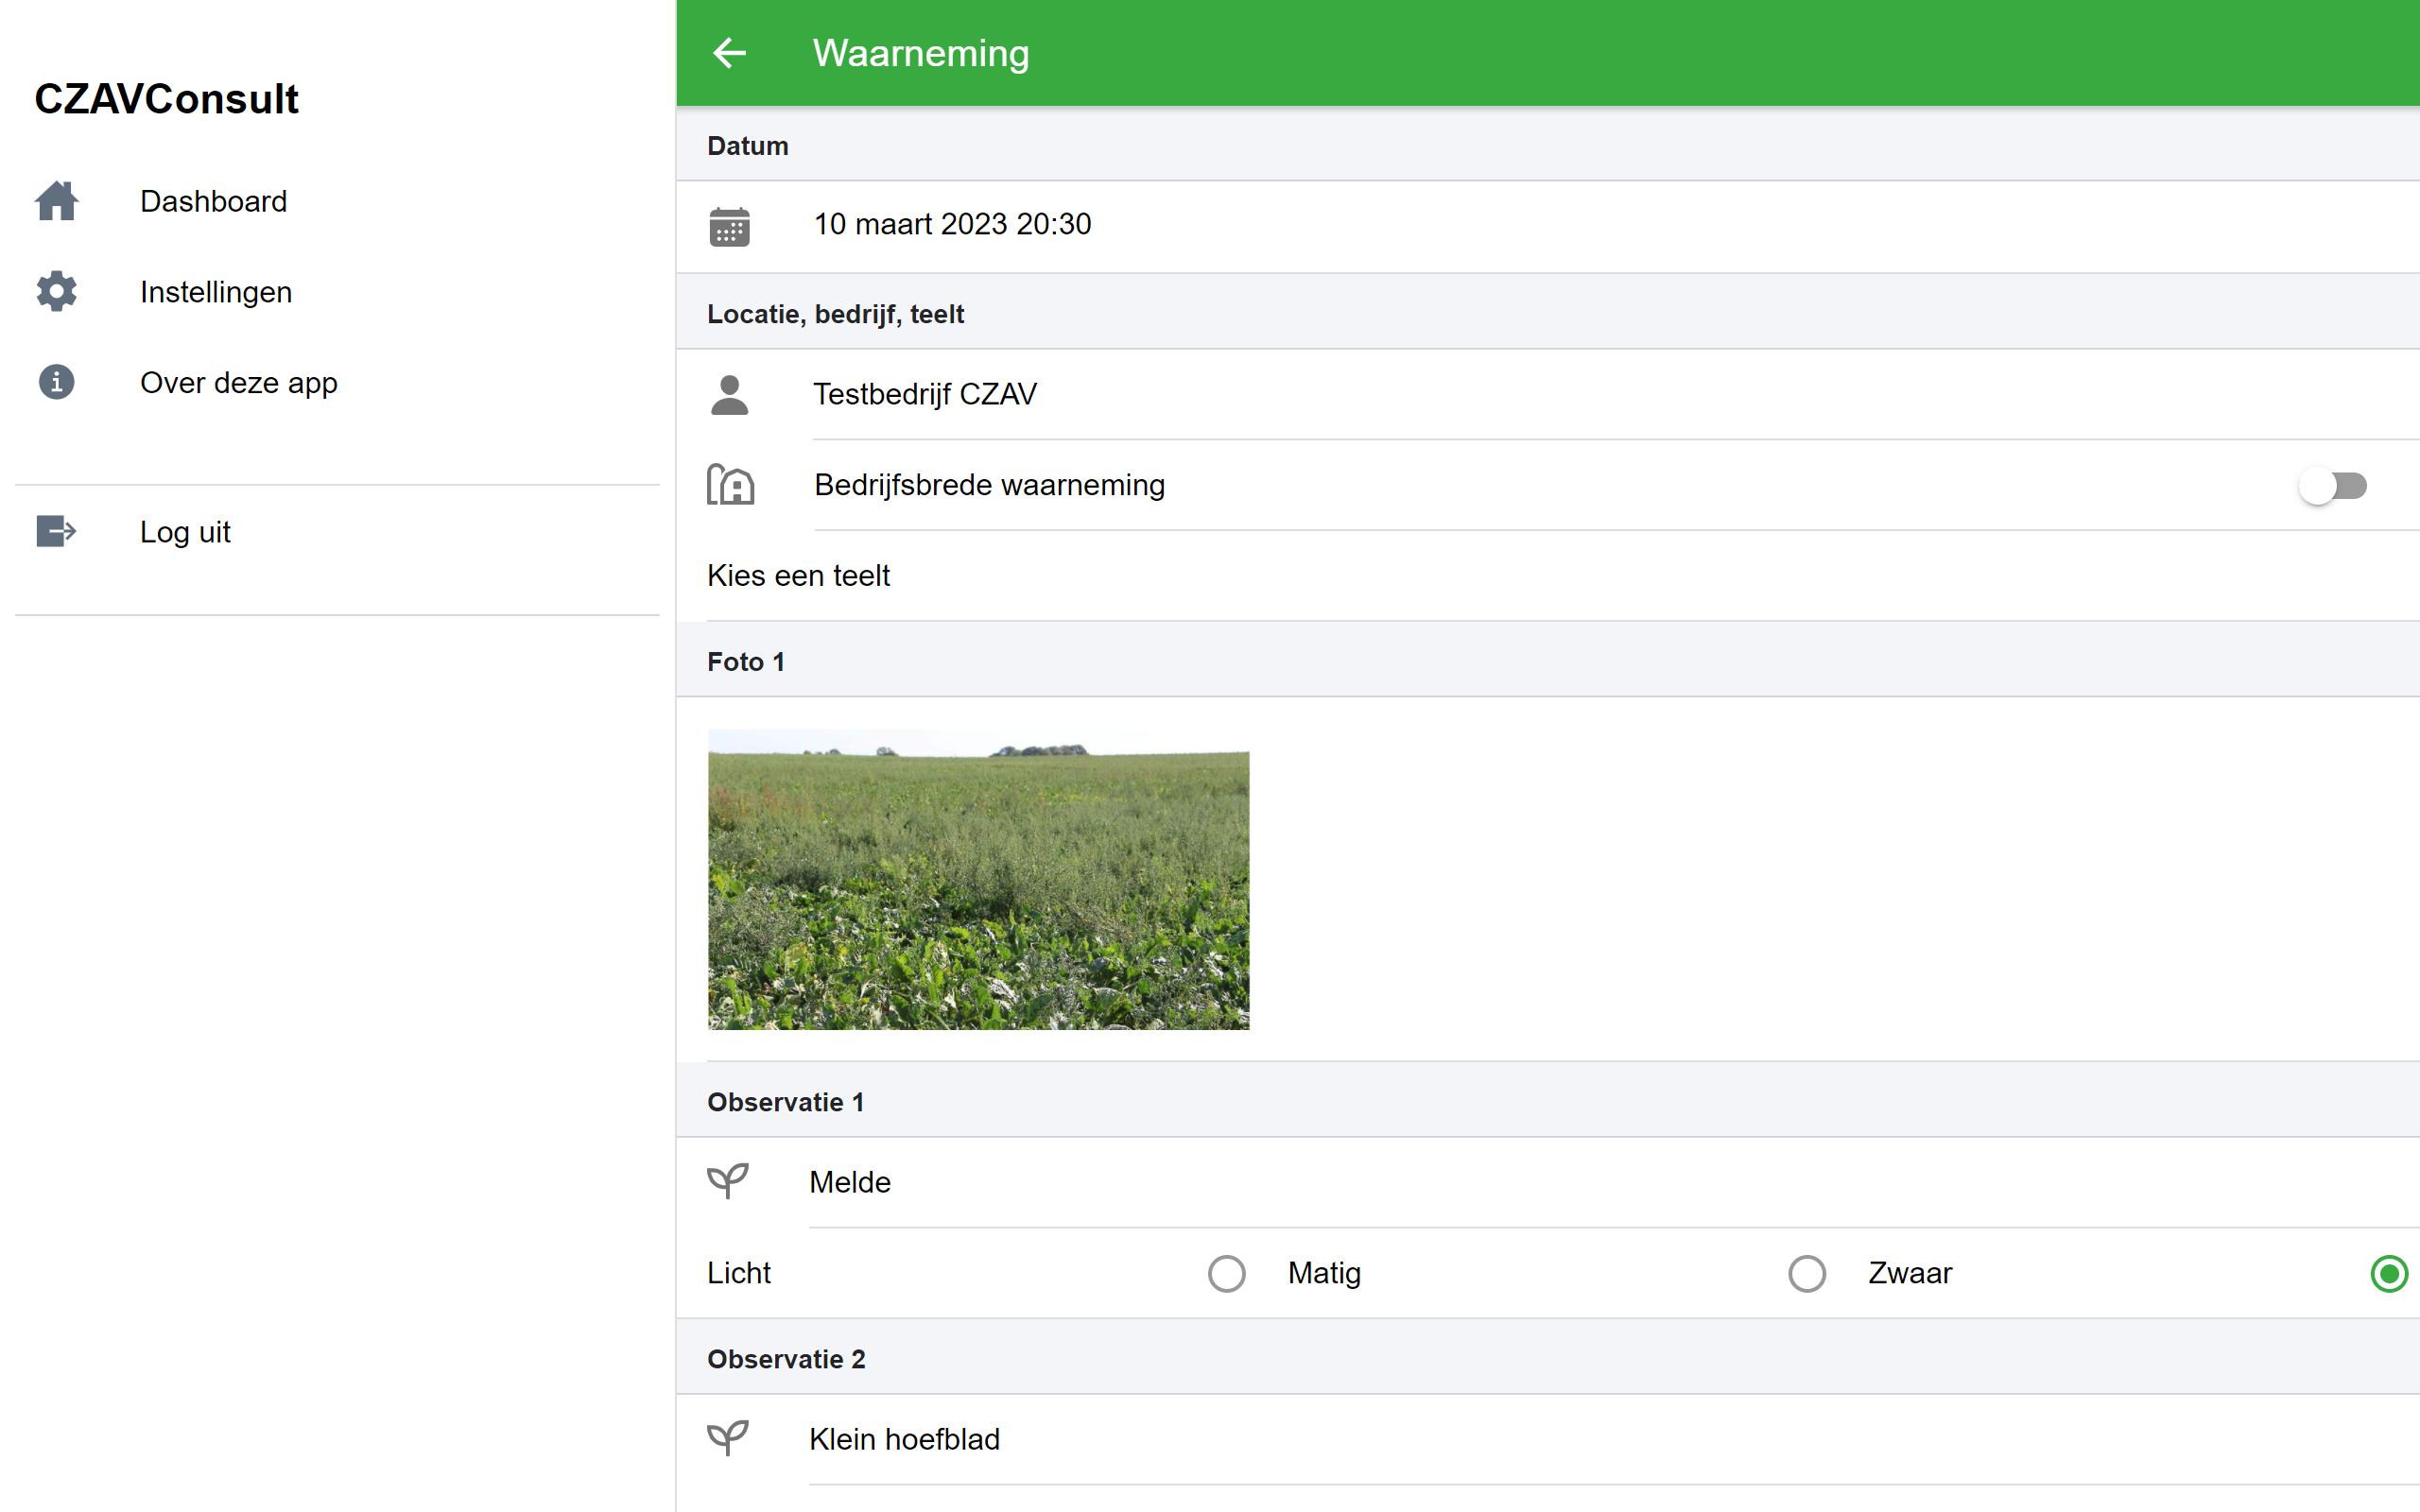Click the plant icon next to Melde

point(728,1181)
